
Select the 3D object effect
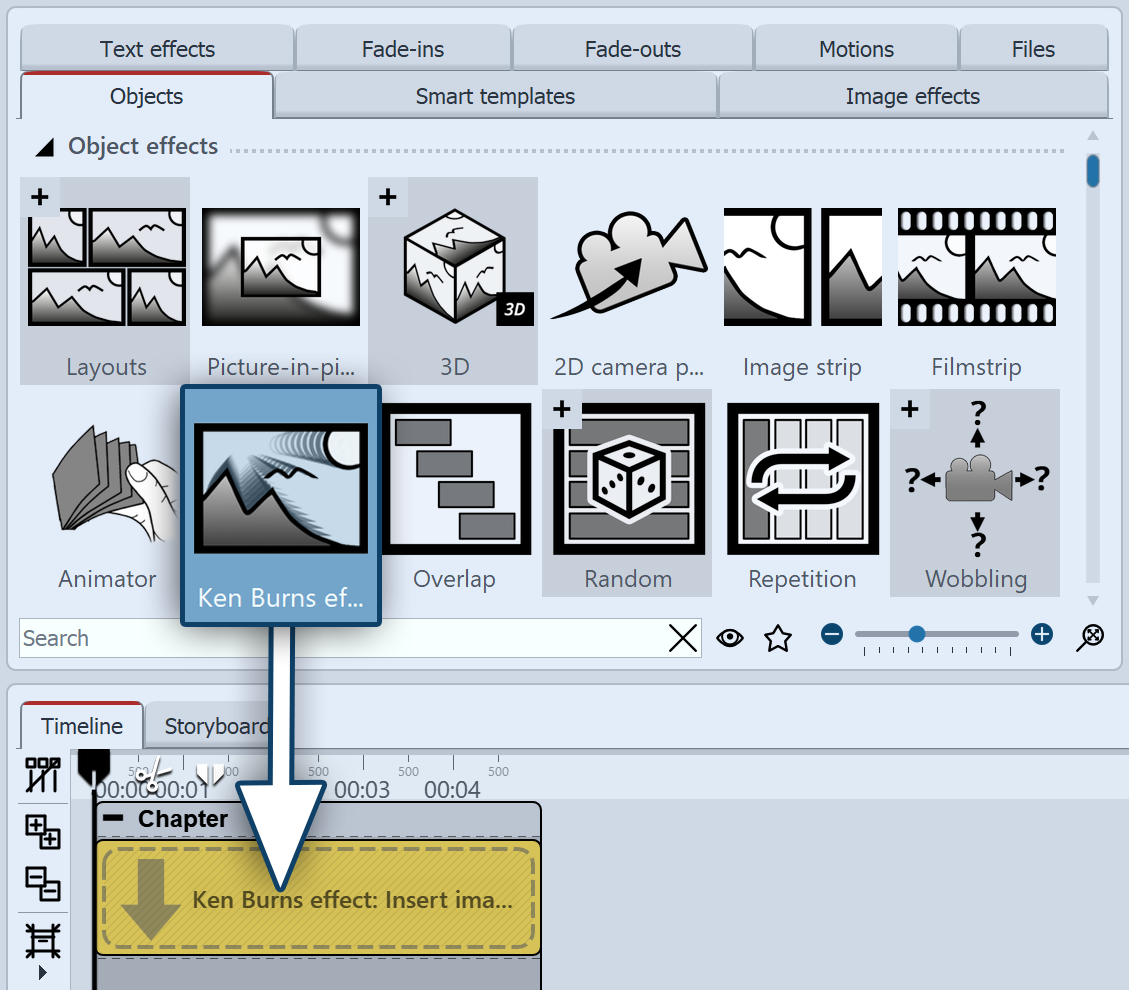[453, 266]
